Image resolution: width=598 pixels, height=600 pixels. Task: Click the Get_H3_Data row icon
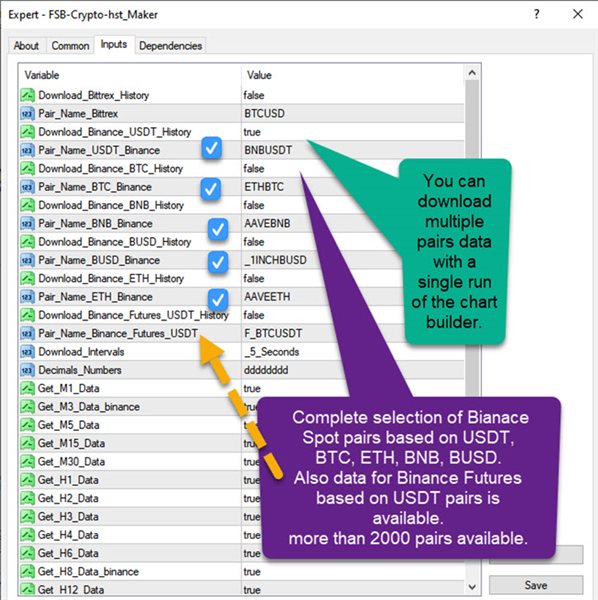[28, 517]
